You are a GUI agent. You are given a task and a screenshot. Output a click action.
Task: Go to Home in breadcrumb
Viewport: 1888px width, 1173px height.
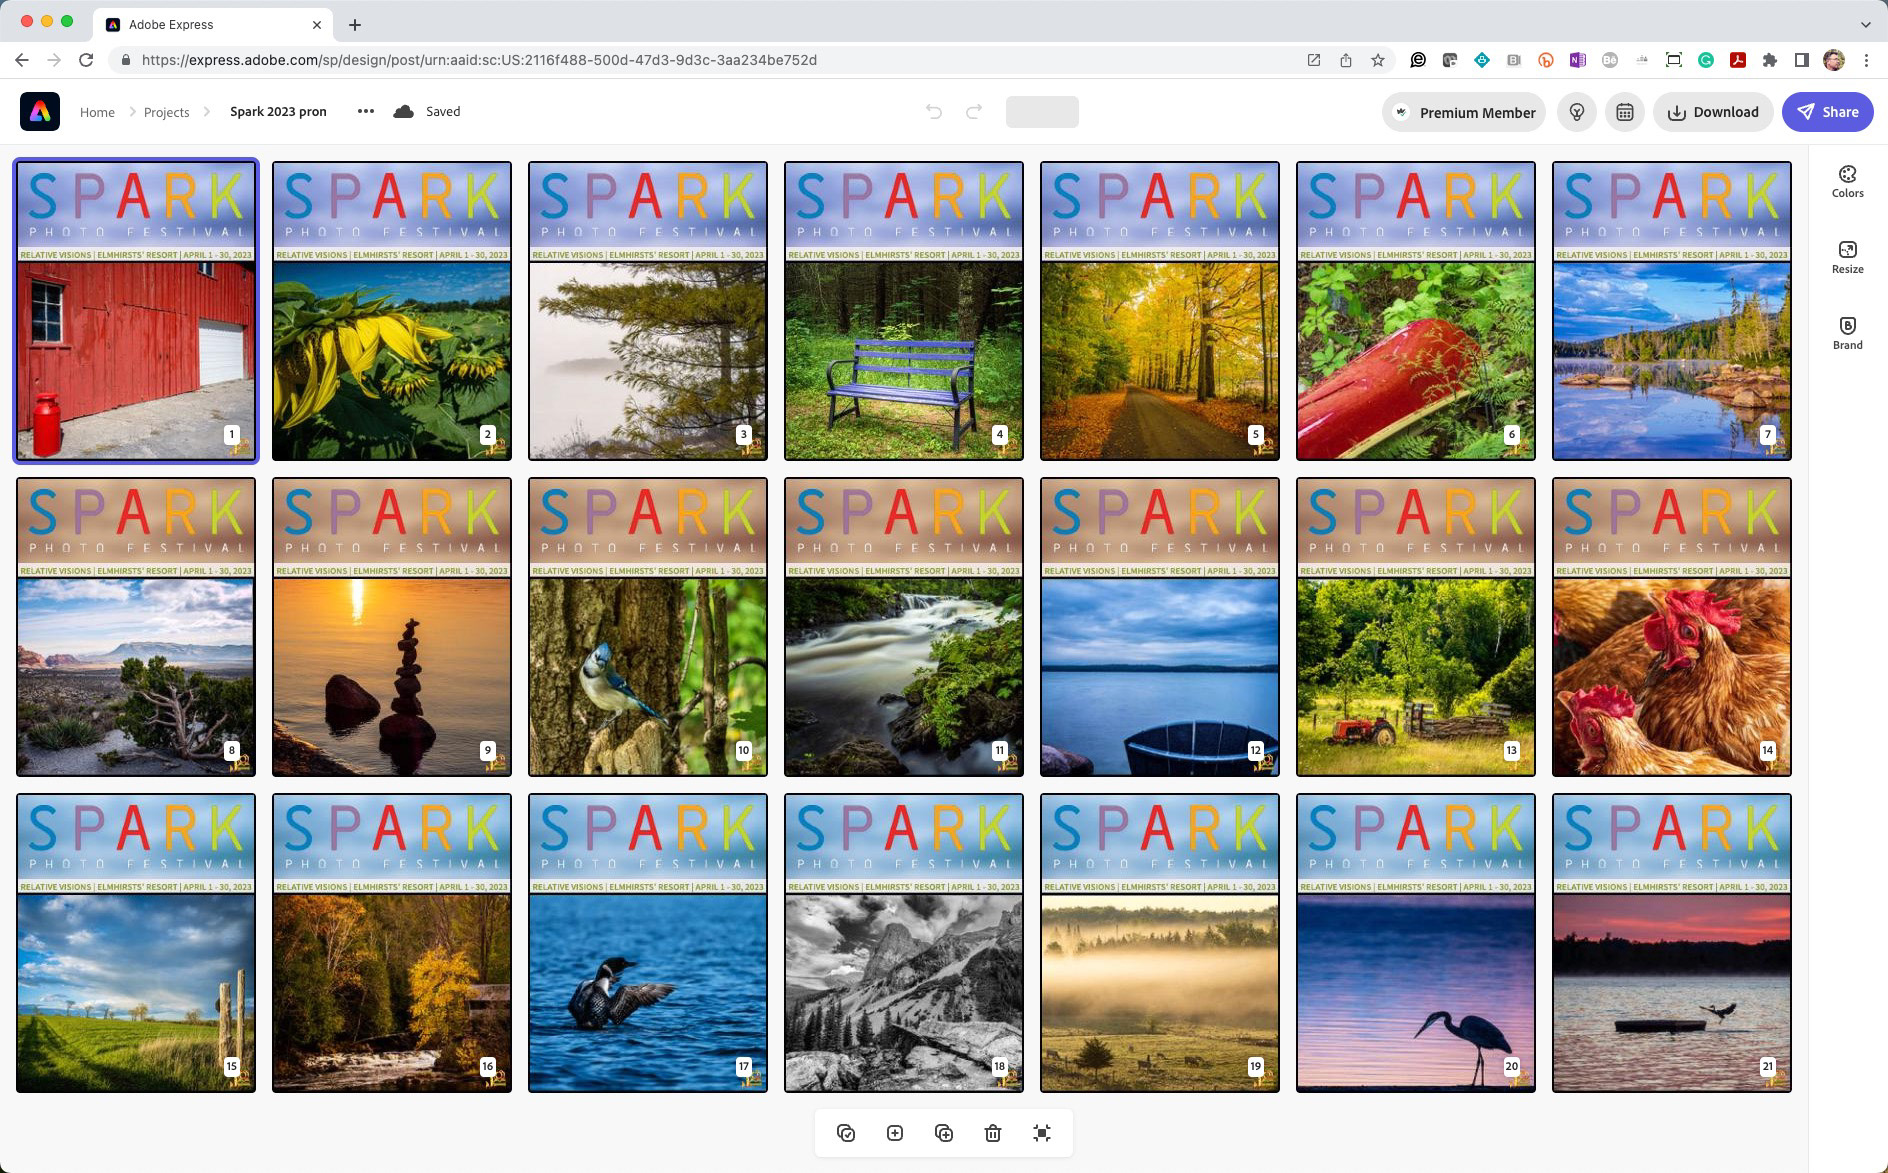click(x=97, y=112)
